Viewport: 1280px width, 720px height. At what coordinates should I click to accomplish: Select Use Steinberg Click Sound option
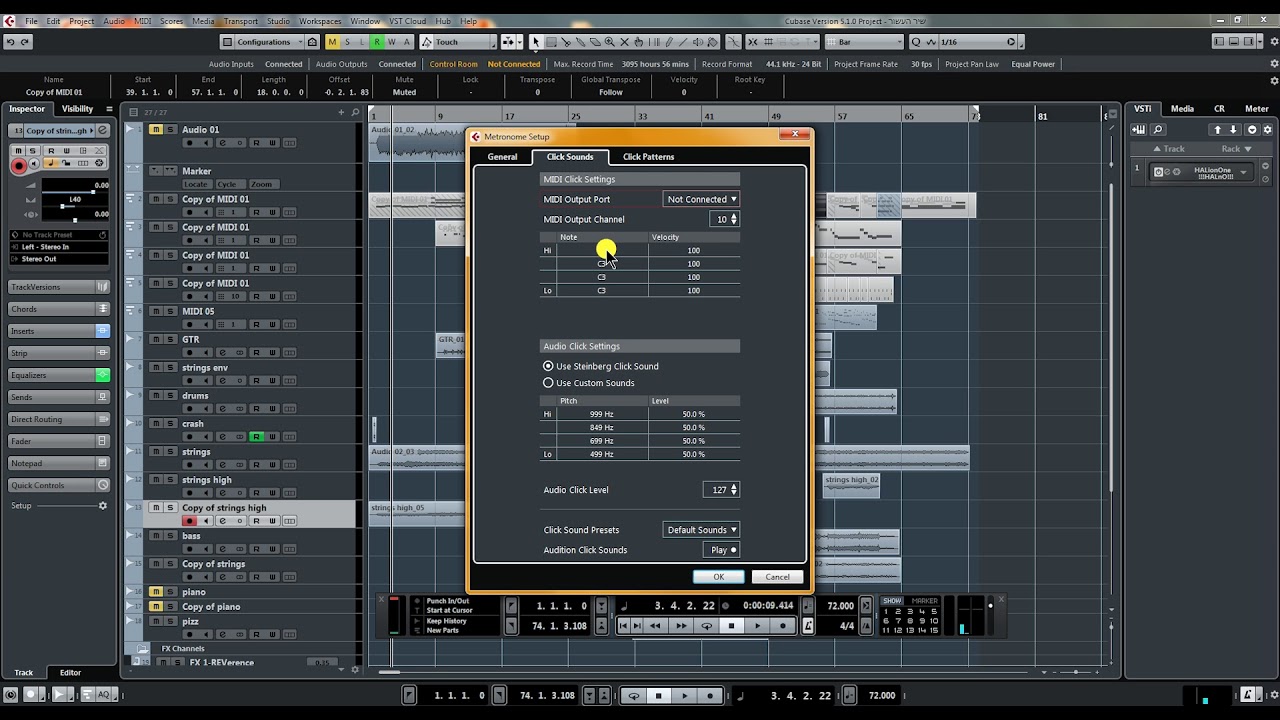548,366
